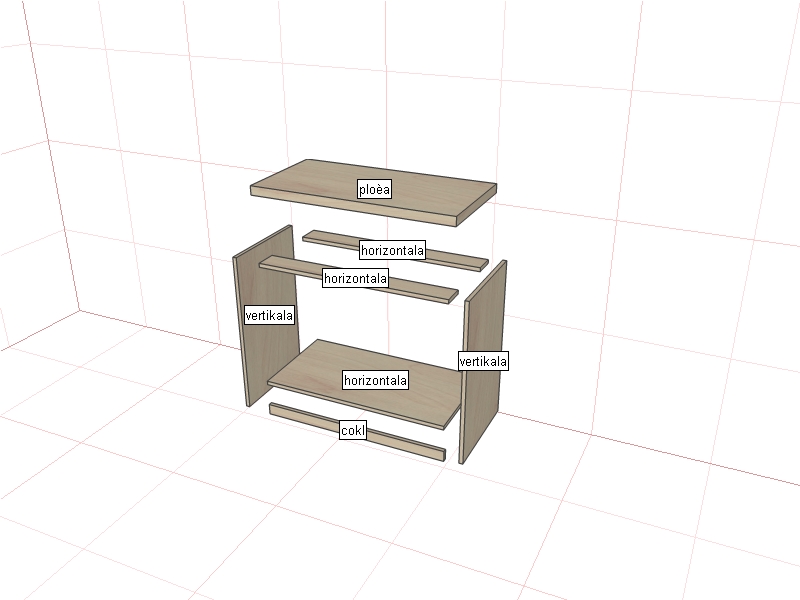Click the 'horizontala' label on the front rail
The width and height of the screenshot is (800, 600).
coord(356,278)
